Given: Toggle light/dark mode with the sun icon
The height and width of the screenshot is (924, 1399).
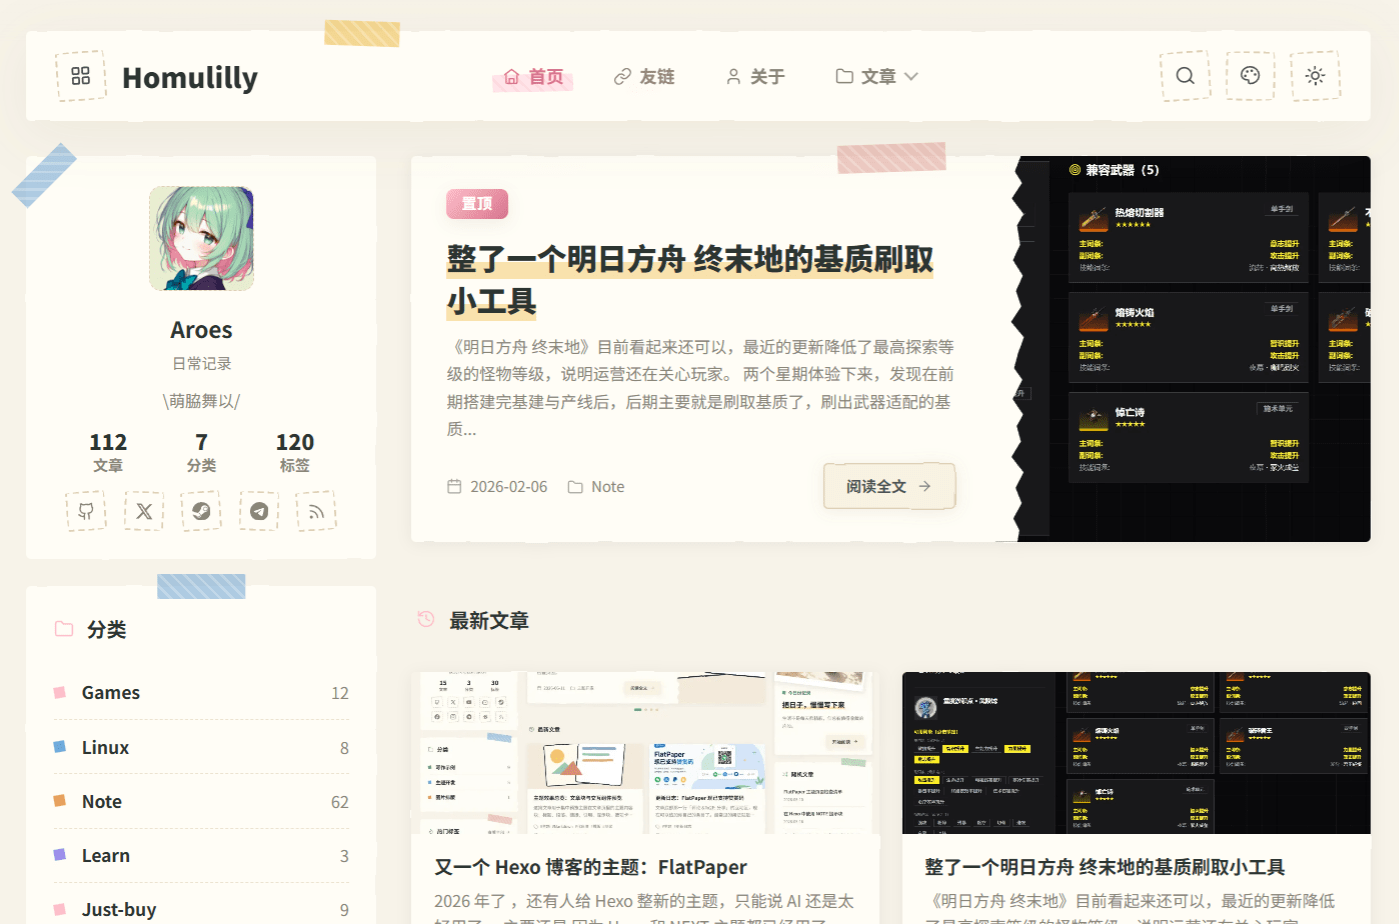Looking at the screenshot, I should (x=1315, y=76).
